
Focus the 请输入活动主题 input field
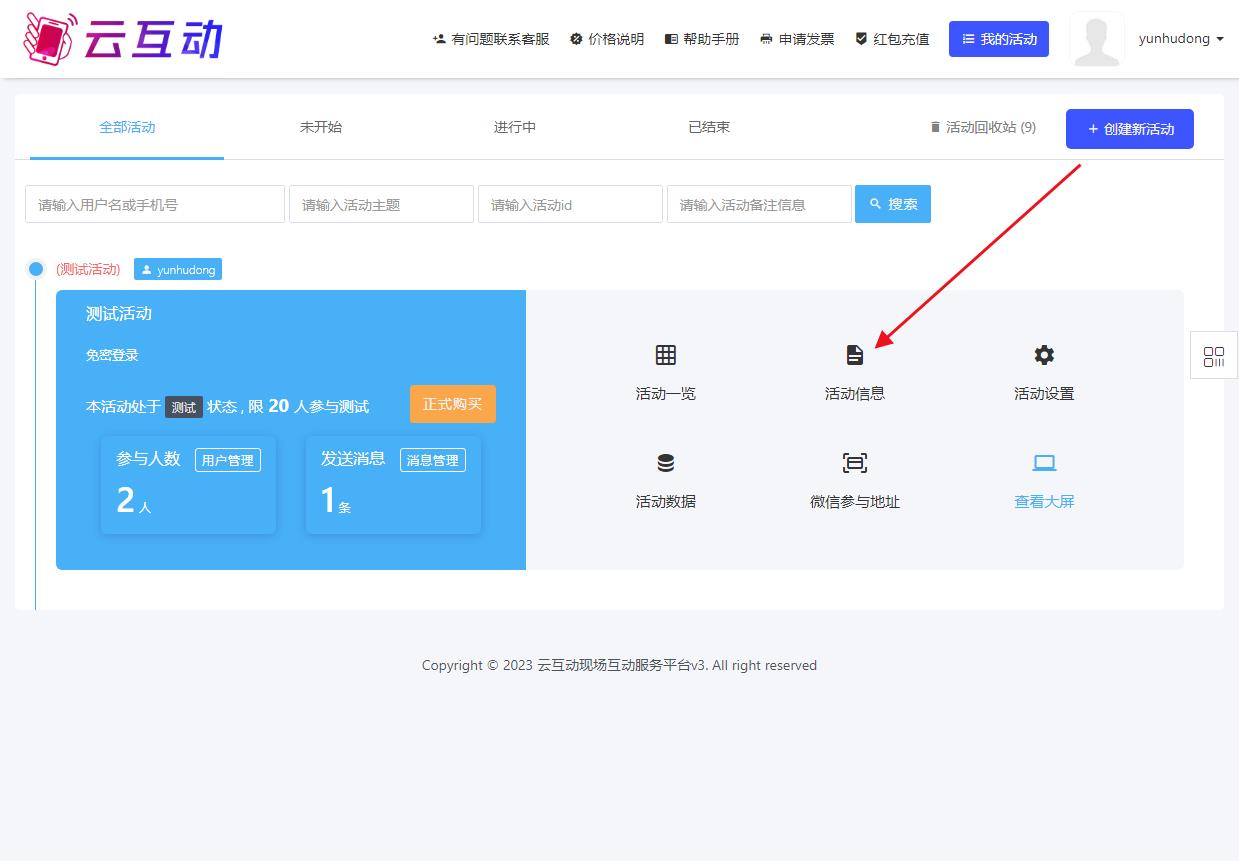(381, 204)
